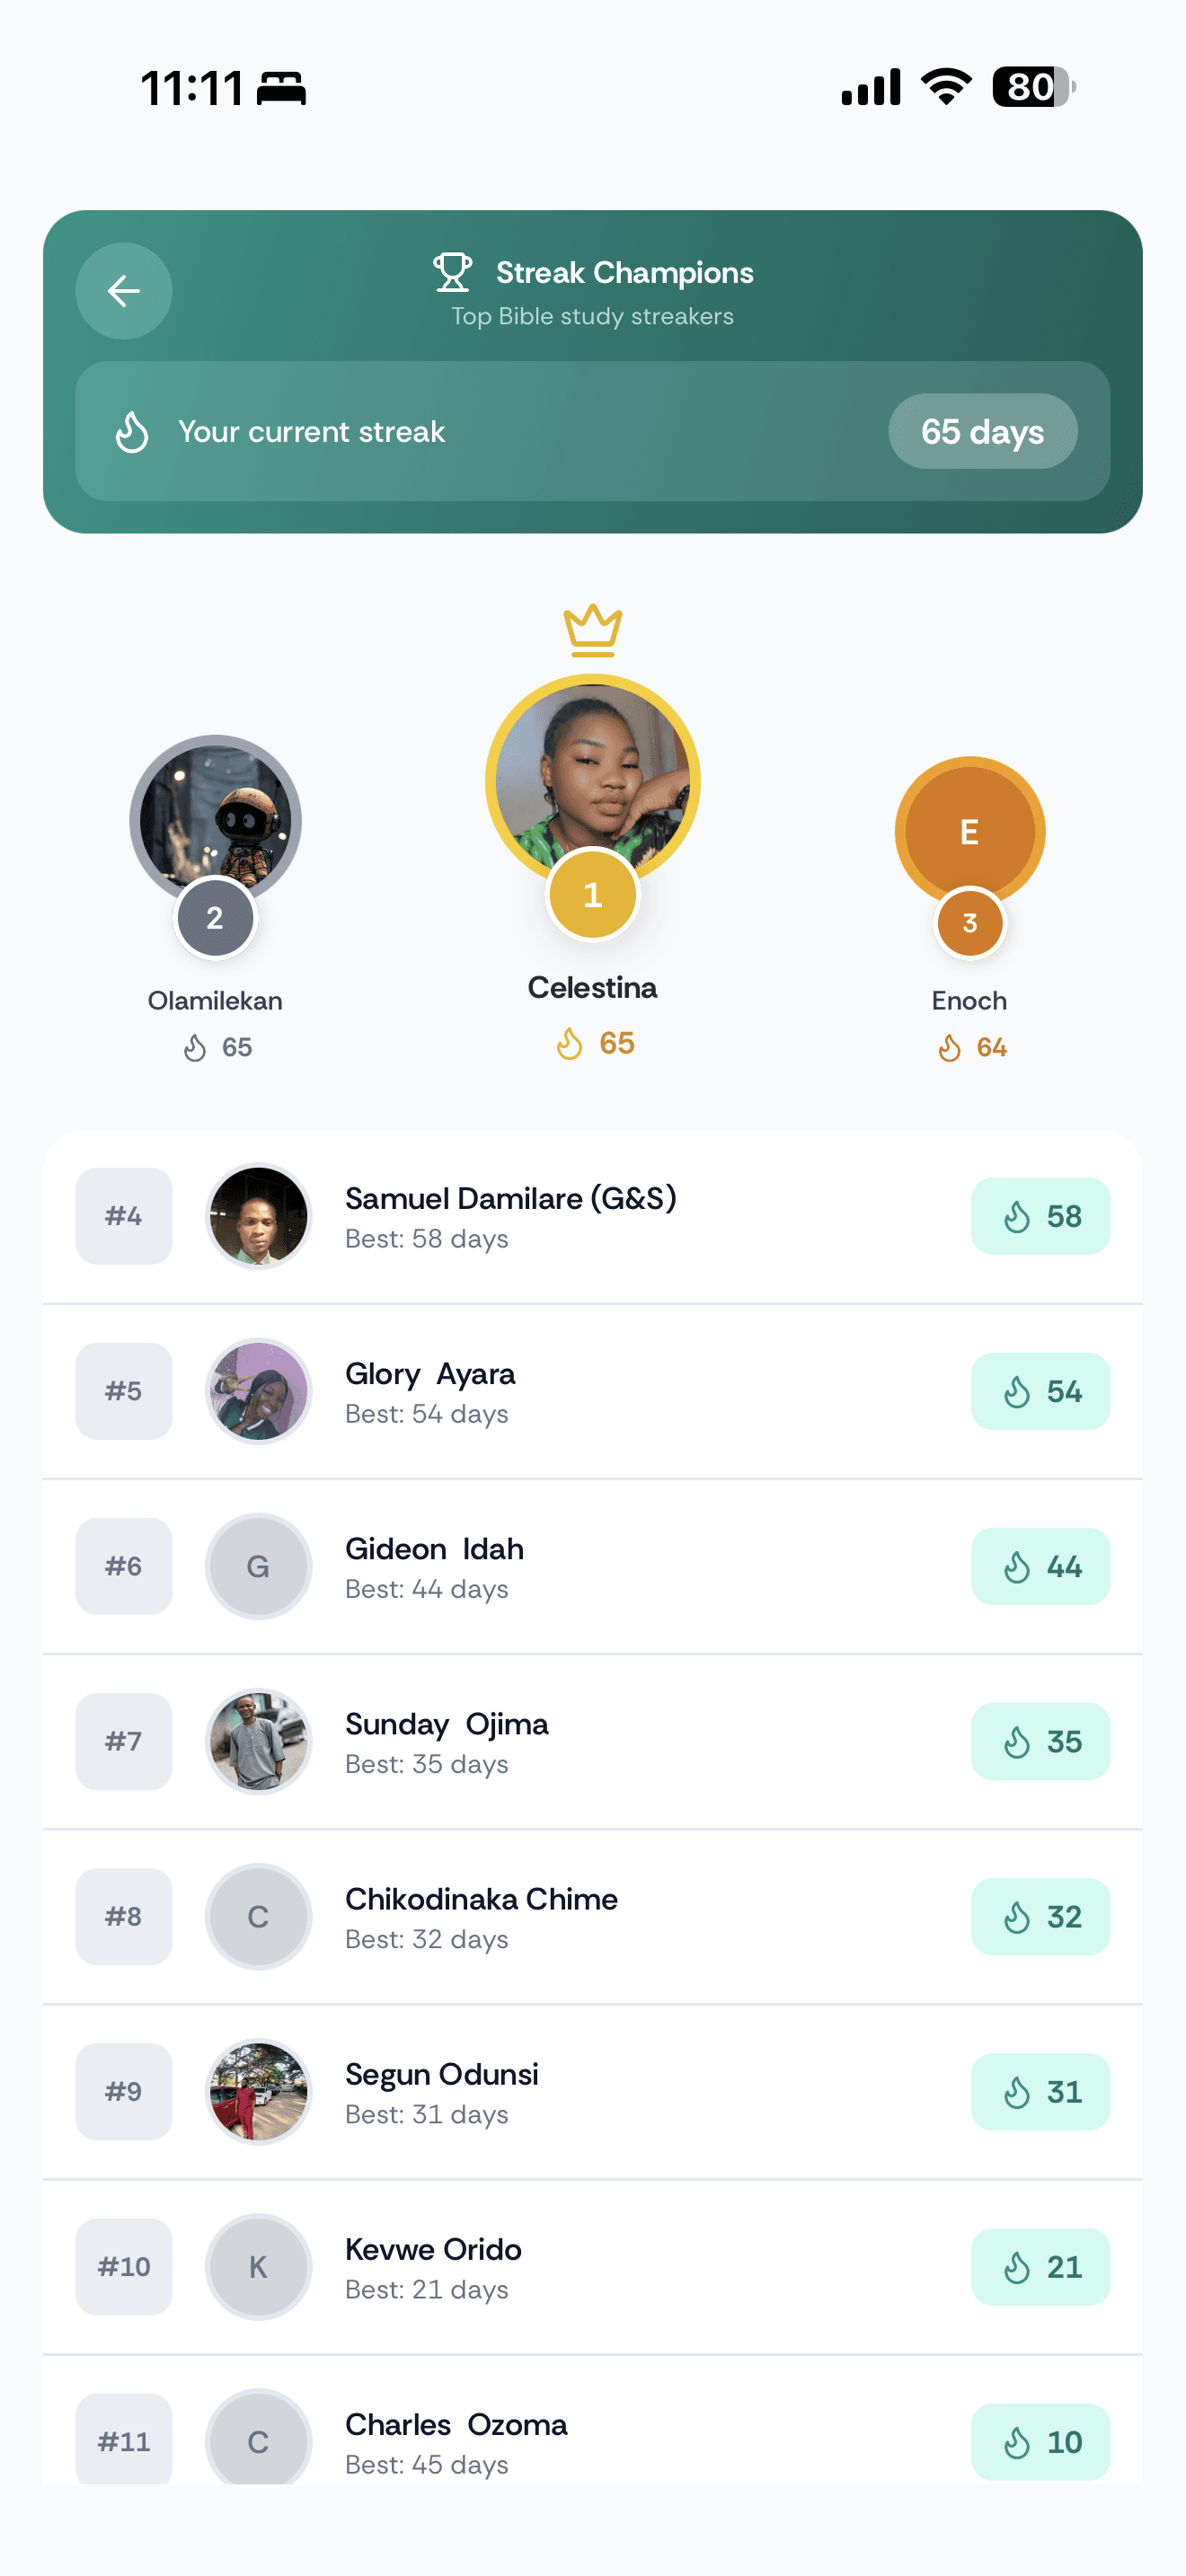Click the battery indicator in status bar
1186x2576 pixels.
(x=1033, y=87)
